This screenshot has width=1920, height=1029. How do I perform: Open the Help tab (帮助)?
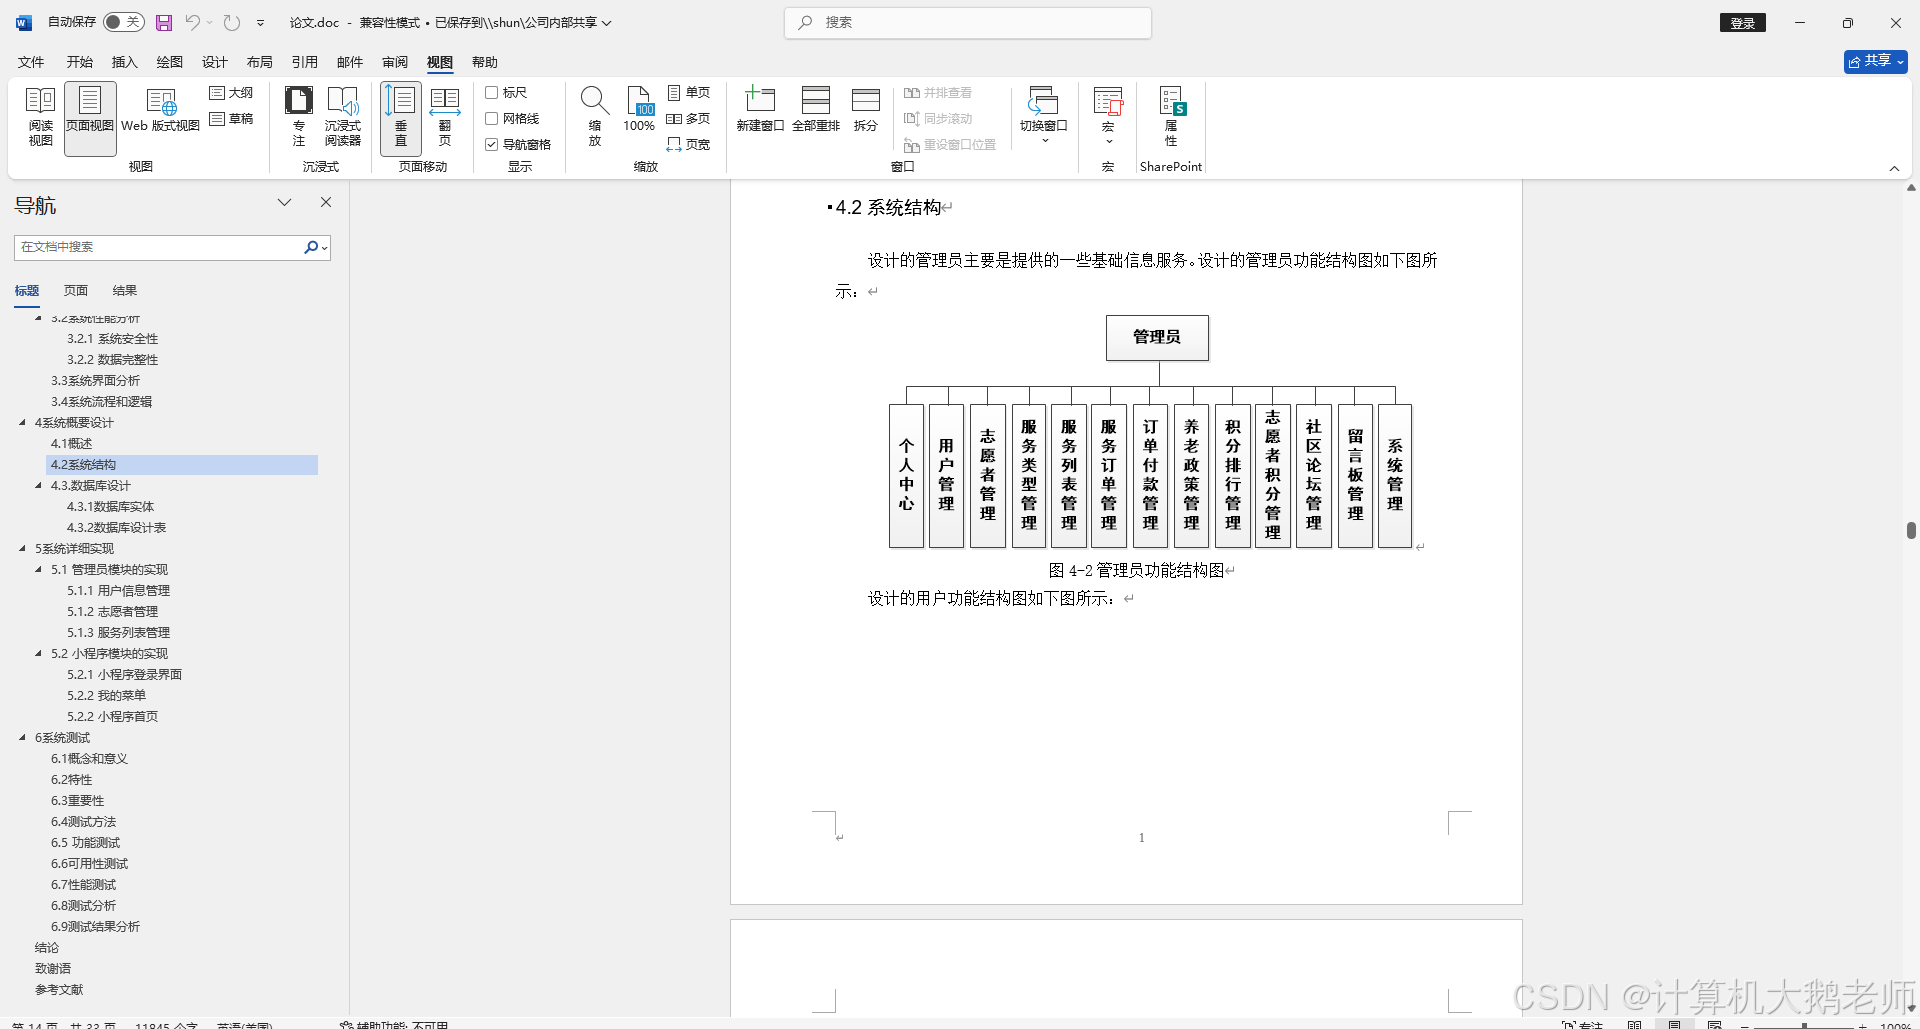(484, 62)
